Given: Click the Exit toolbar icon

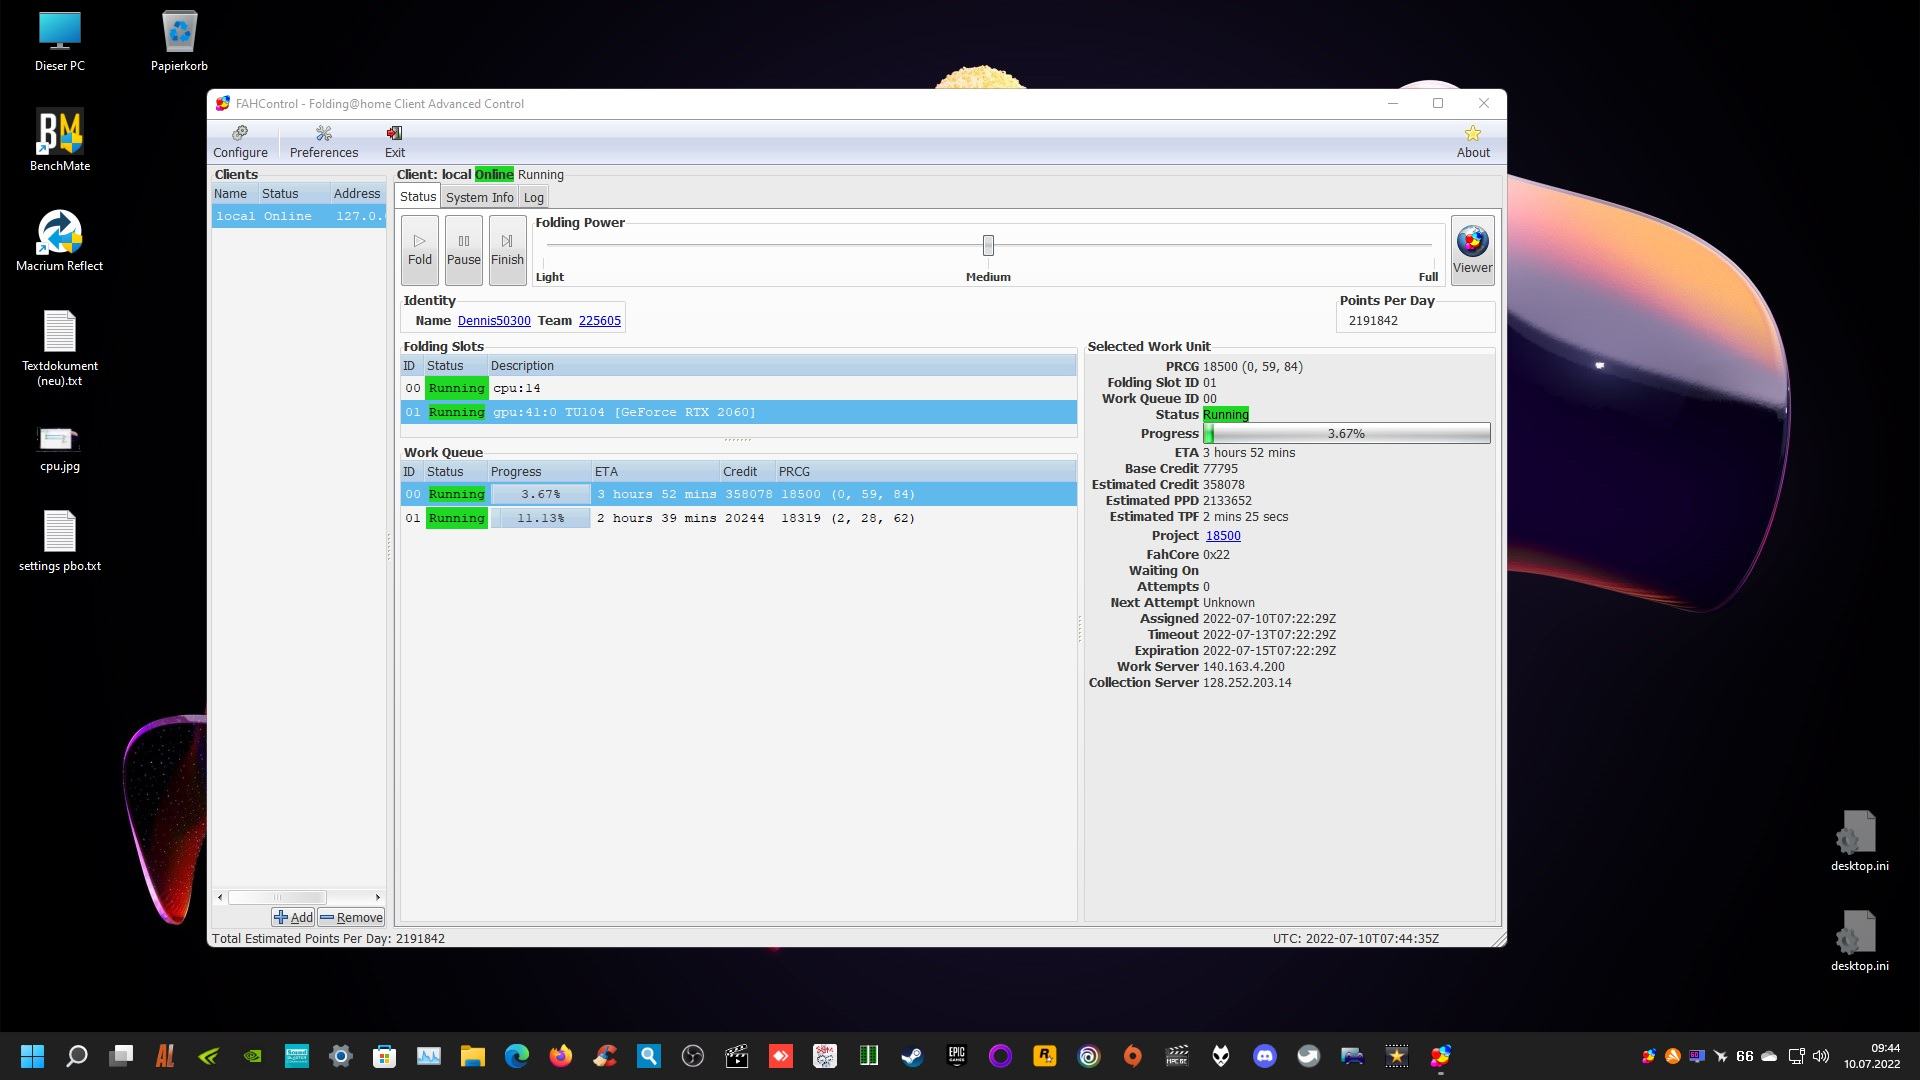Looking at the screenshot, I should [394, 141].
